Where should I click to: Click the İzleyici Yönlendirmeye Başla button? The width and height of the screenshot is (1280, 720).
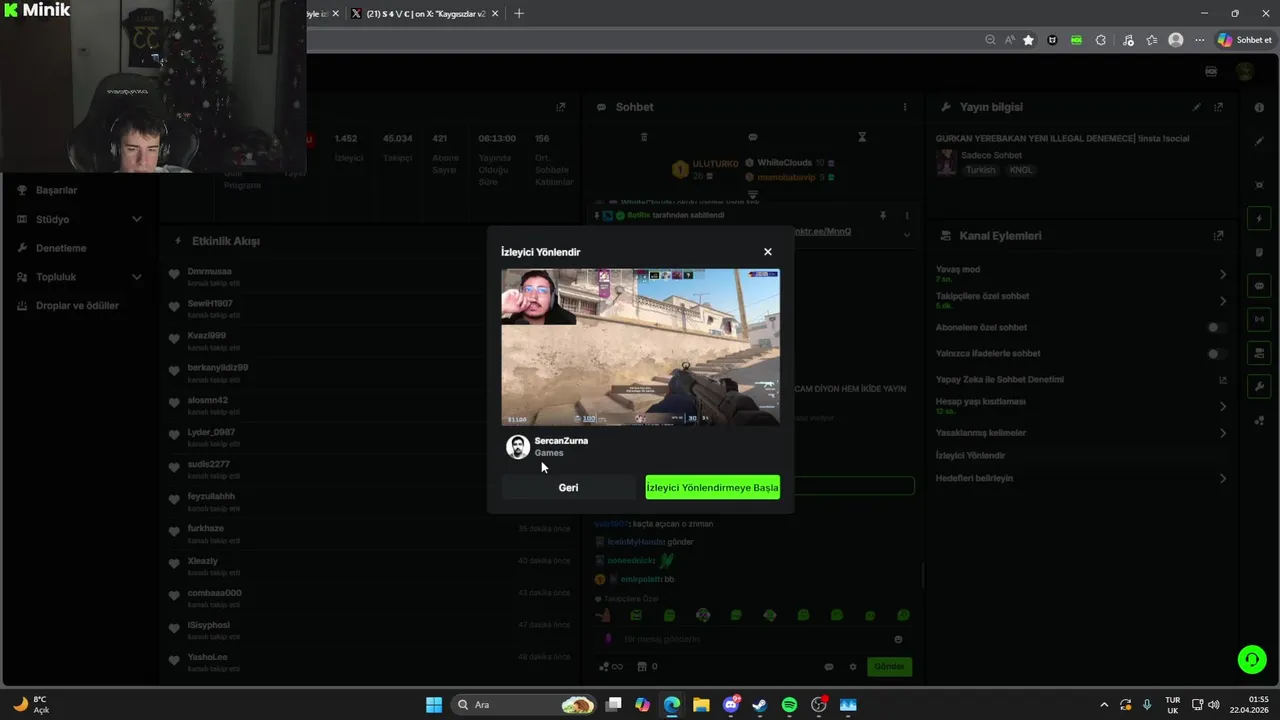[712, 488]
